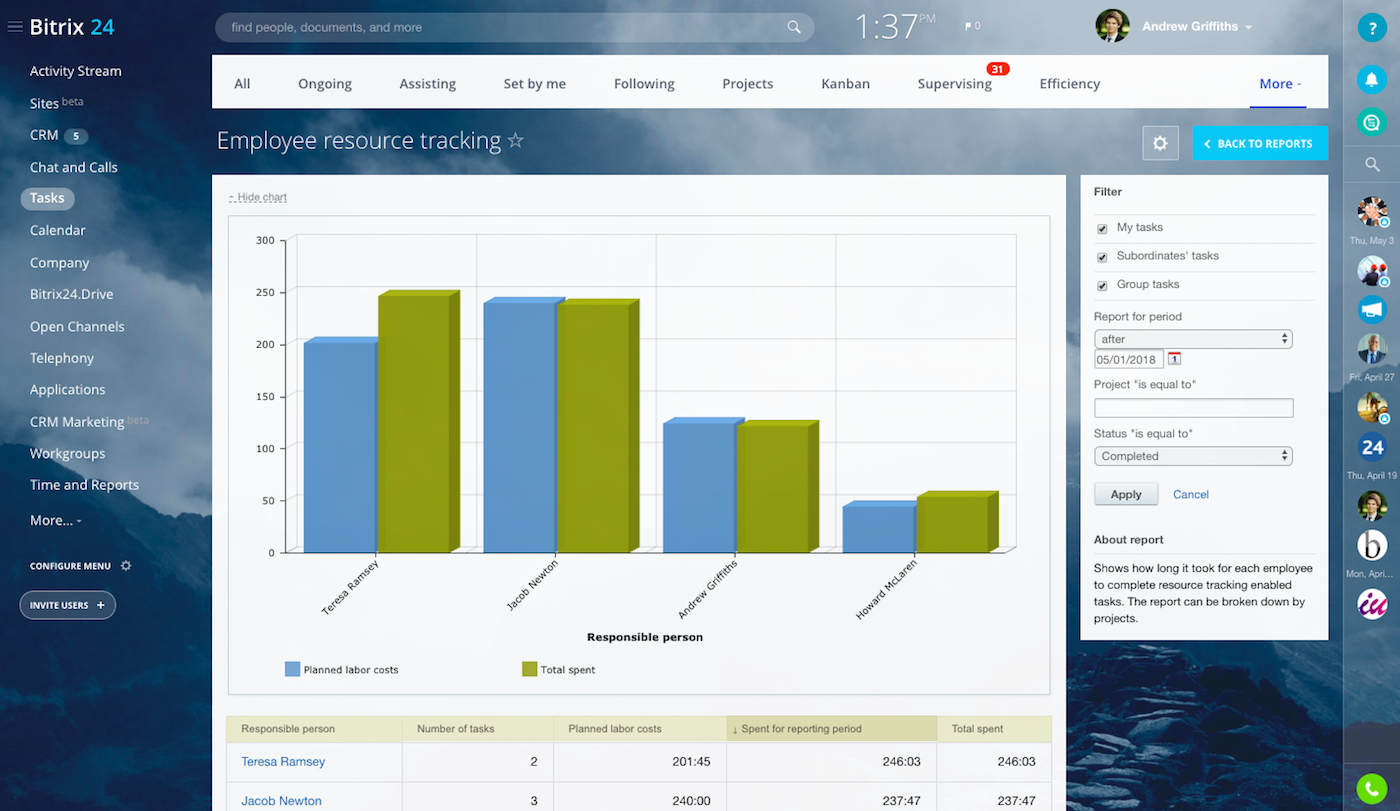The width and height of the screenshot is (1400, 811).
Task: Collapse chart via Hide chart link
Action: [x=259, y=197]
